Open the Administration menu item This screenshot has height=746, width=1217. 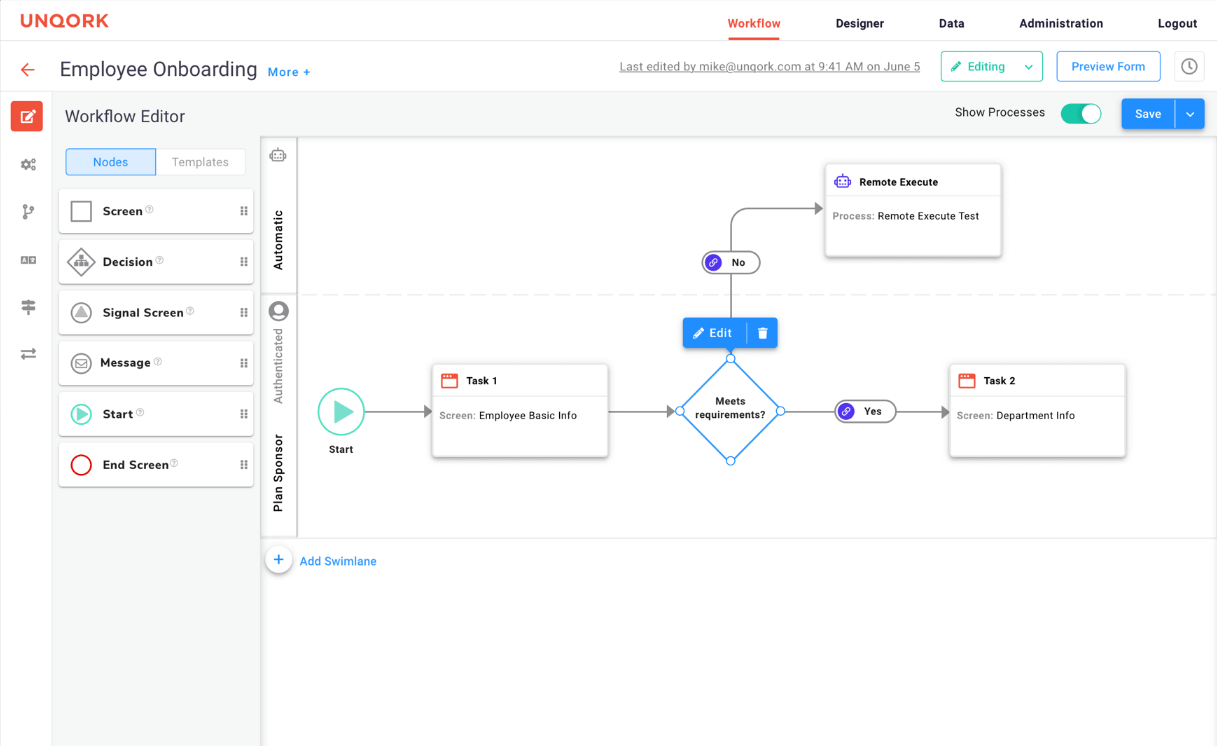pos(1061,23)
